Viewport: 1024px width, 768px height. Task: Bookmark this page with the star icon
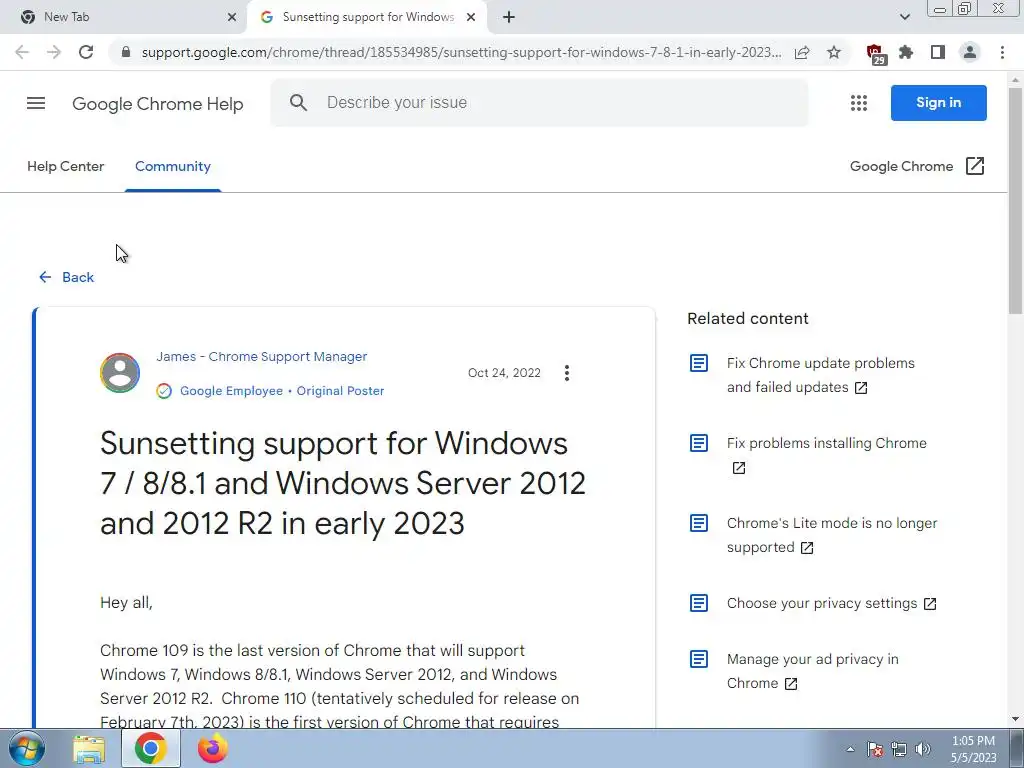834,52
